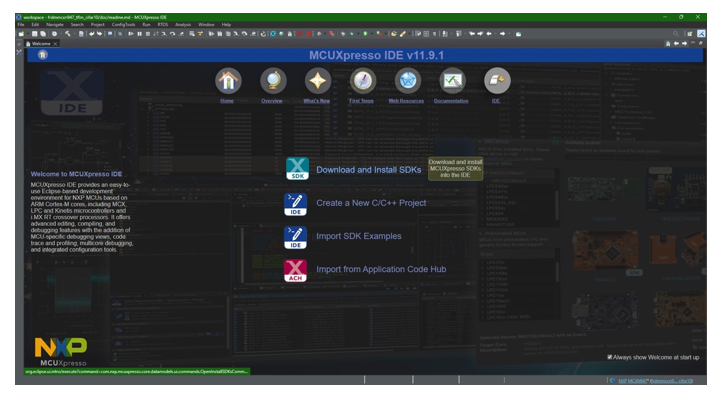Viewport: 725px width, 395px height.
Task: Go to the IDE workbench icon
Action: point(497,81)
